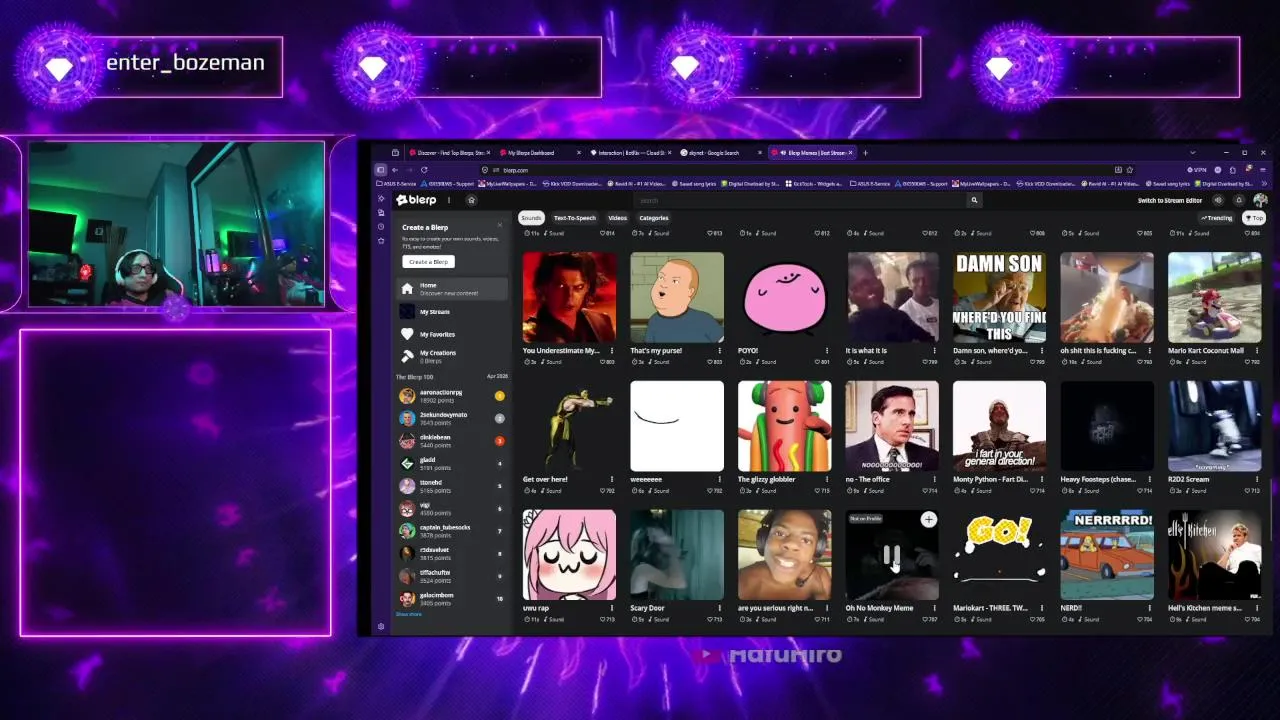Select the Videos tab
This screenshot has height=720, width=1280.
[617, 218]
